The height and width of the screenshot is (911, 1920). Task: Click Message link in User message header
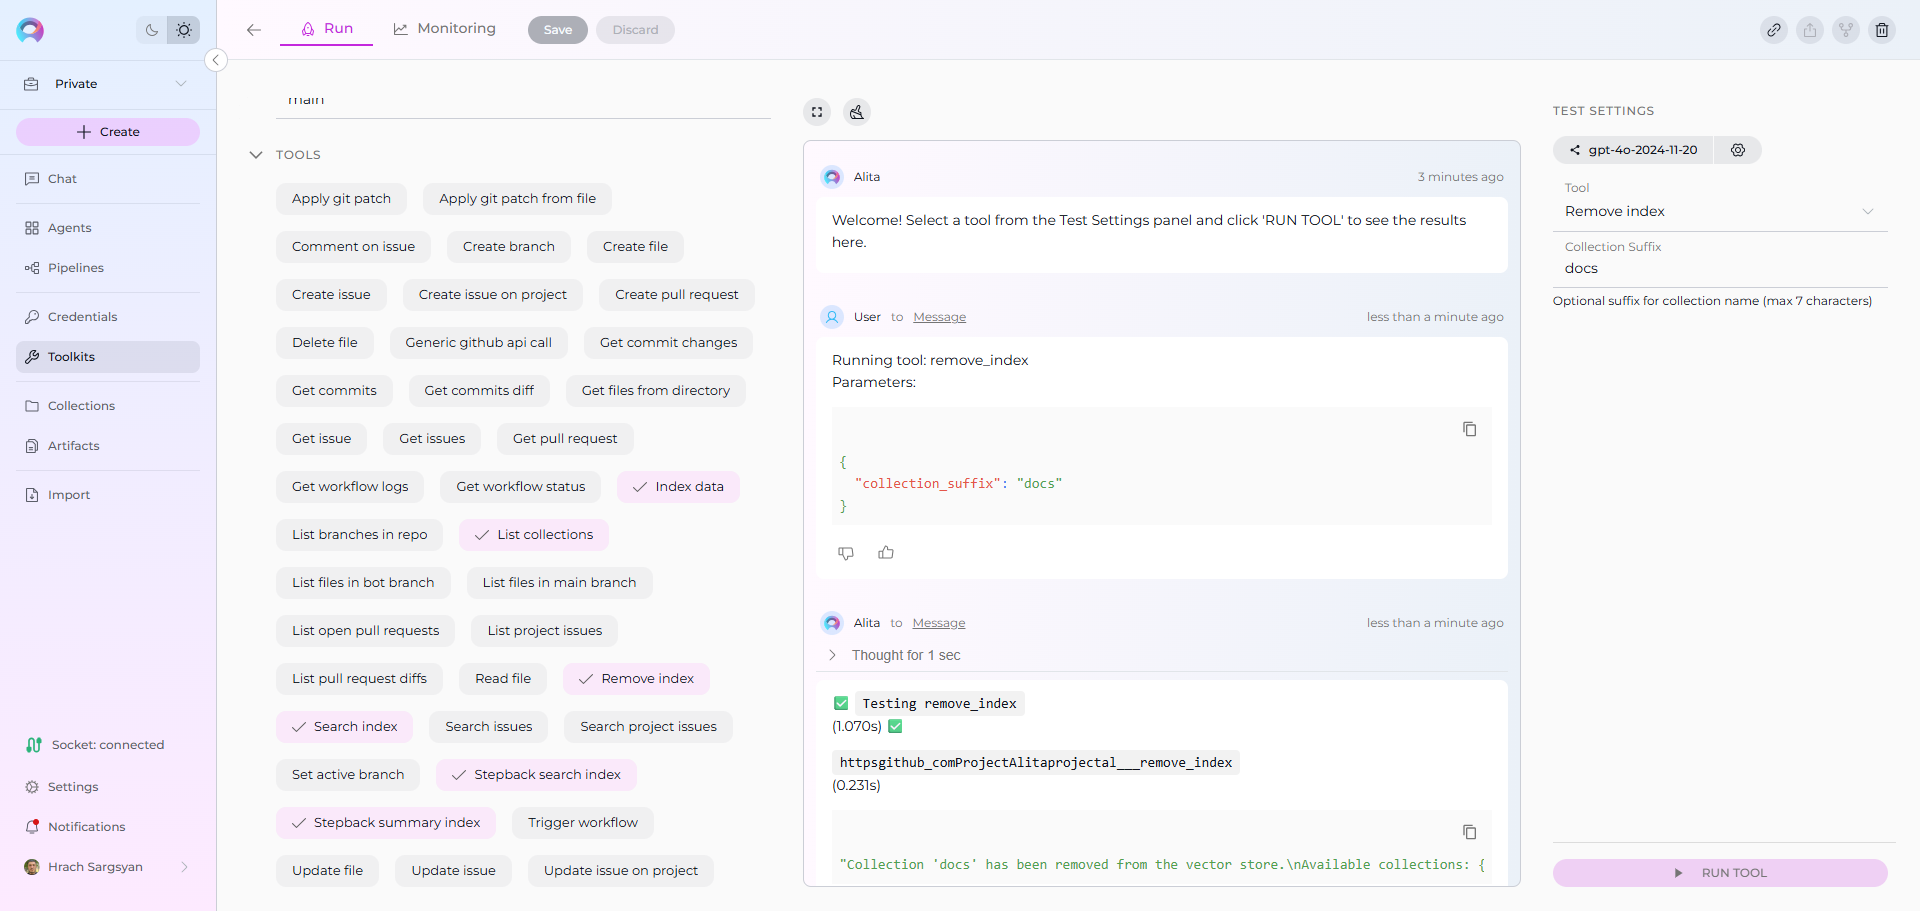pyautogui.click(x=940, y=317)
